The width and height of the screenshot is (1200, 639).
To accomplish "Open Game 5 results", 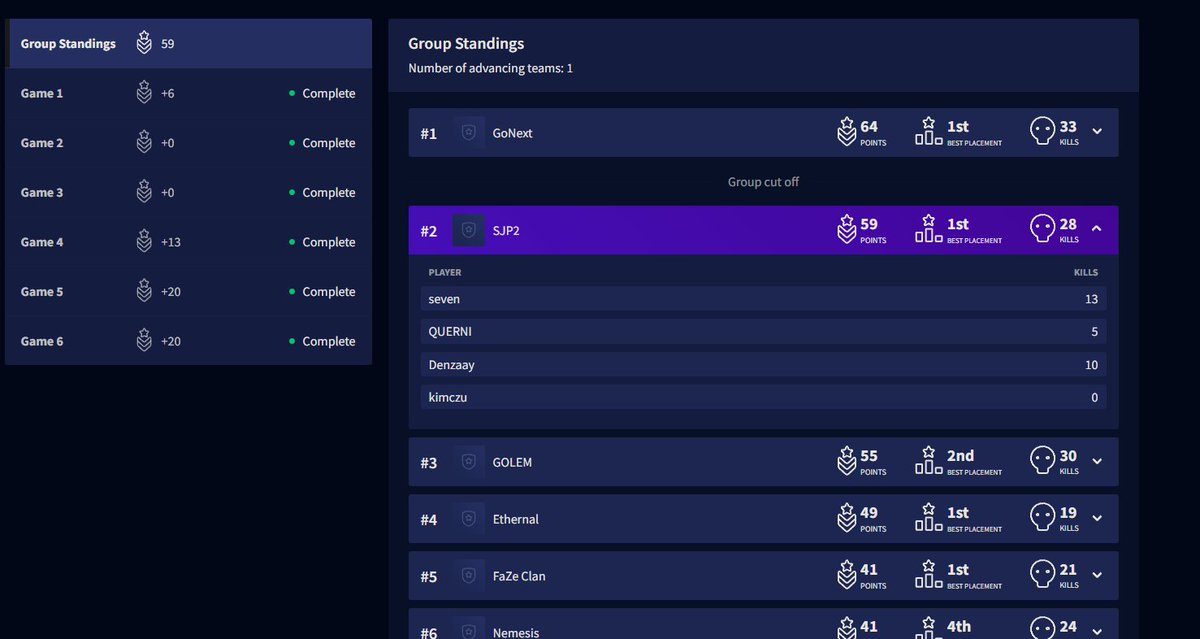I will click(189, 291).
